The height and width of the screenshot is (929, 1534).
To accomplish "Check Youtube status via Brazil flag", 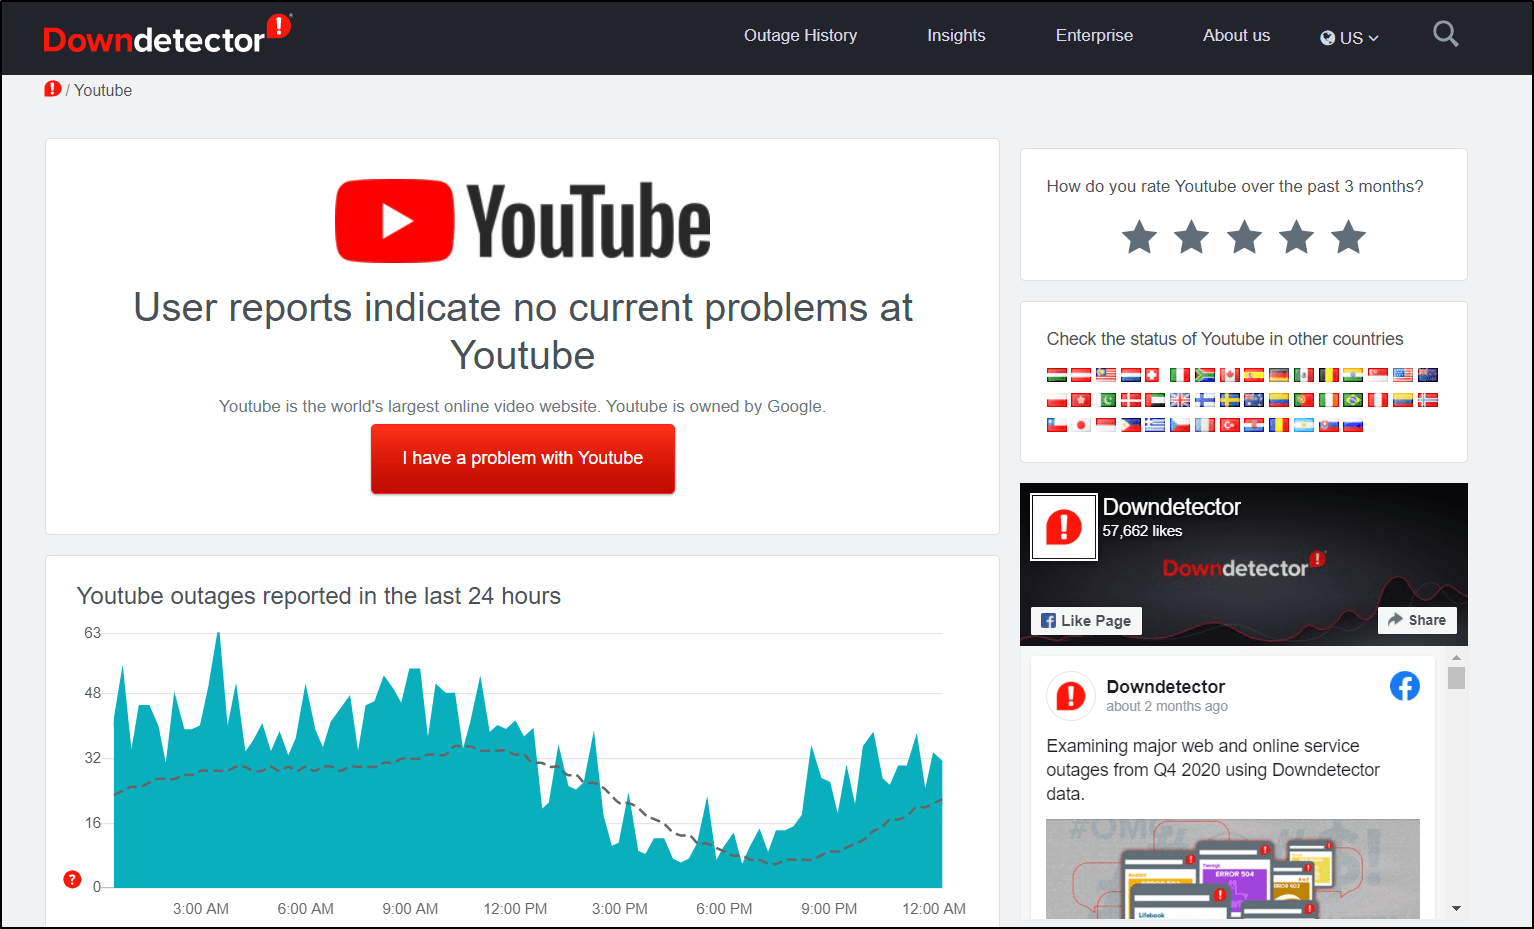I will click(x=1352, y=400).
